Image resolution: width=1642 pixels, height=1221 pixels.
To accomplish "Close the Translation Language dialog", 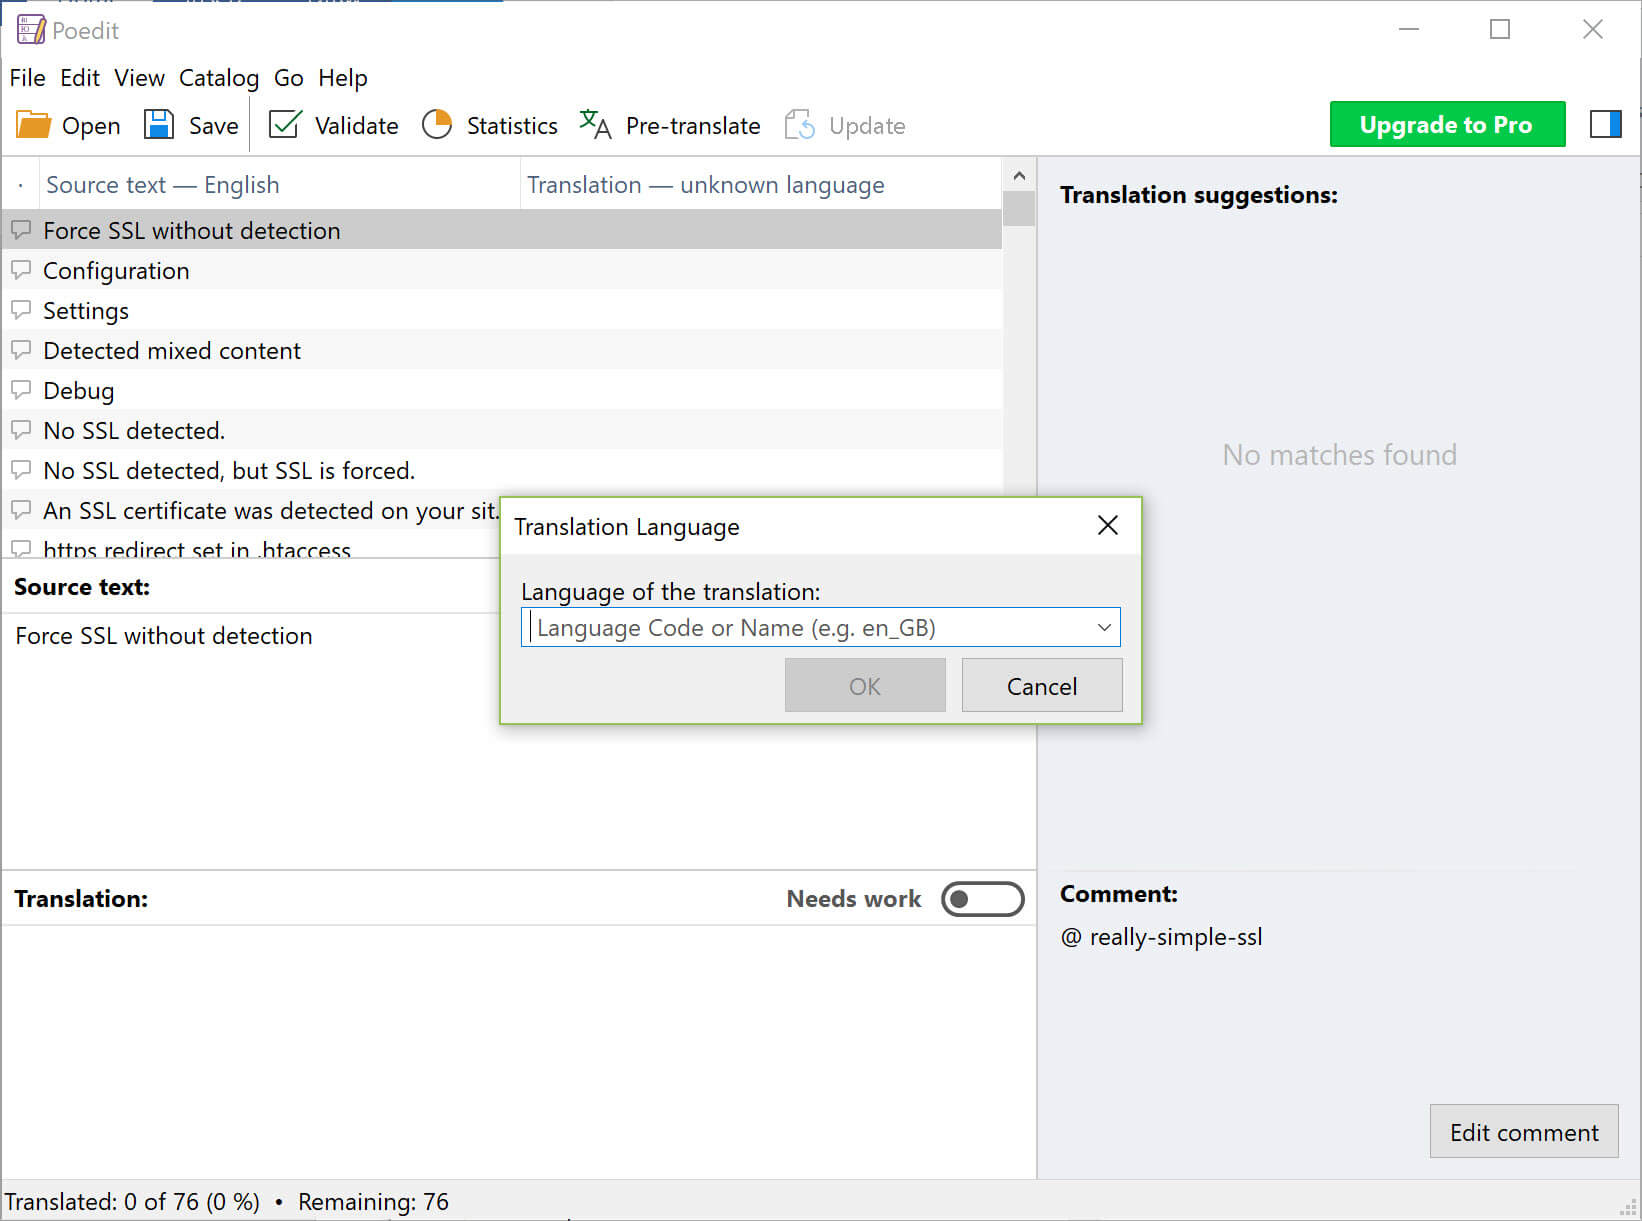I will pyautogui.click(x=1107, y=526).
